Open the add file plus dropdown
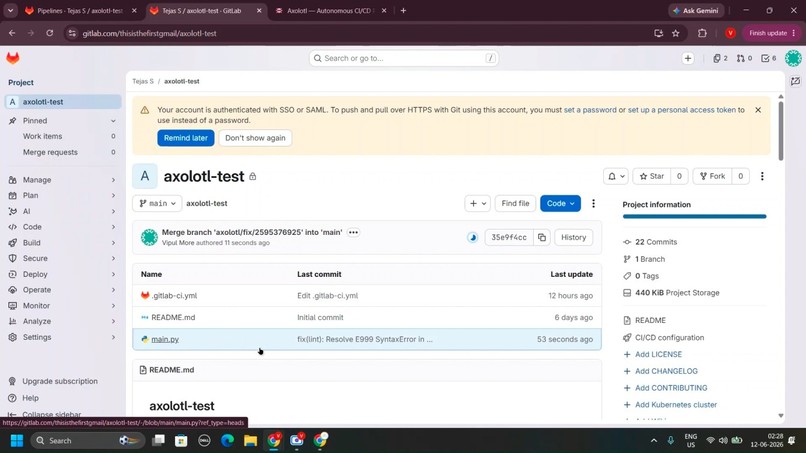The width and height of the screenshot is (806, 453). click(x=477, y=204)
